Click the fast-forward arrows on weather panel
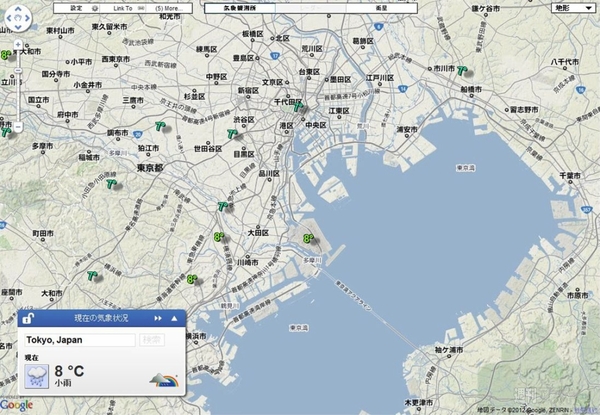 (x=158, y=318)
